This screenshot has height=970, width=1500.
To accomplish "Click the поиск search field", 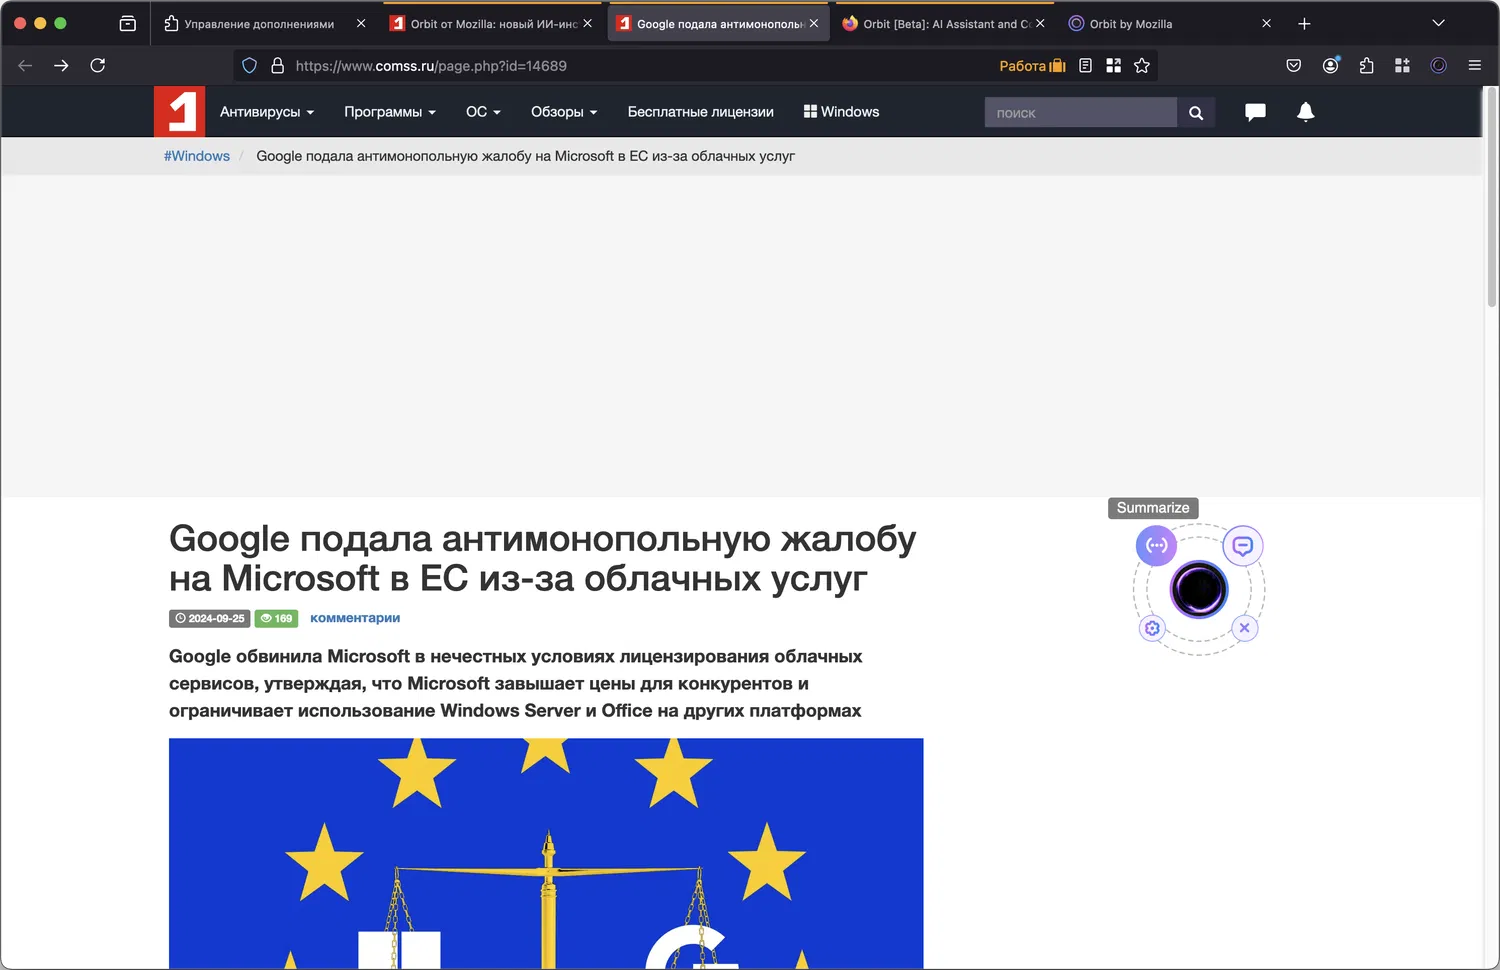I will [x=1080, y=113].
